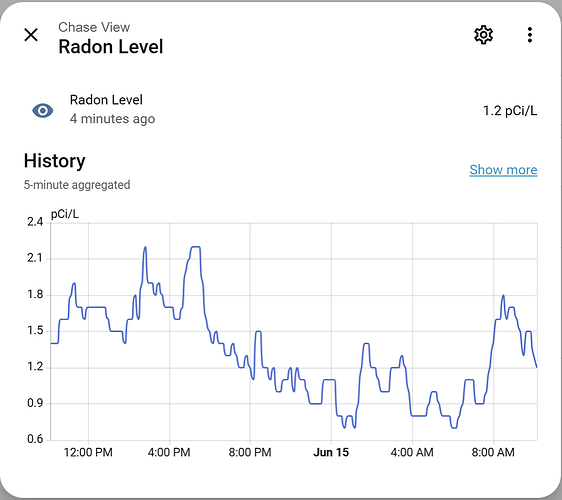This screenshot has height=500, width=562.
Task: Open entity settings gear icon
Action: click(x=484, y=35)
